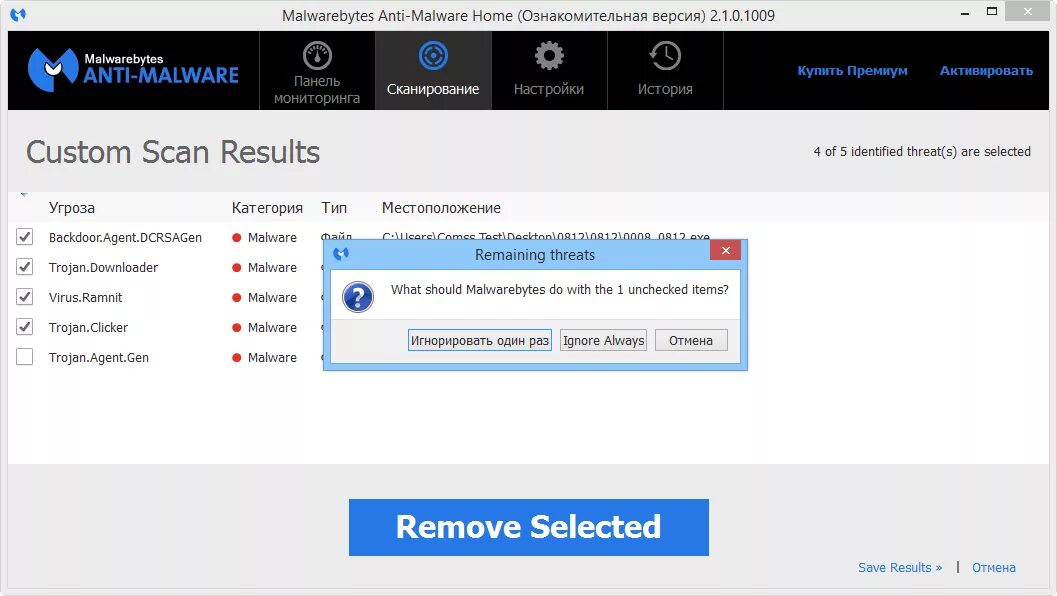The image size is (1057, 596).
Task: Click red Malware dot for Trojan.Clicker row
Action: coord(237,328)
